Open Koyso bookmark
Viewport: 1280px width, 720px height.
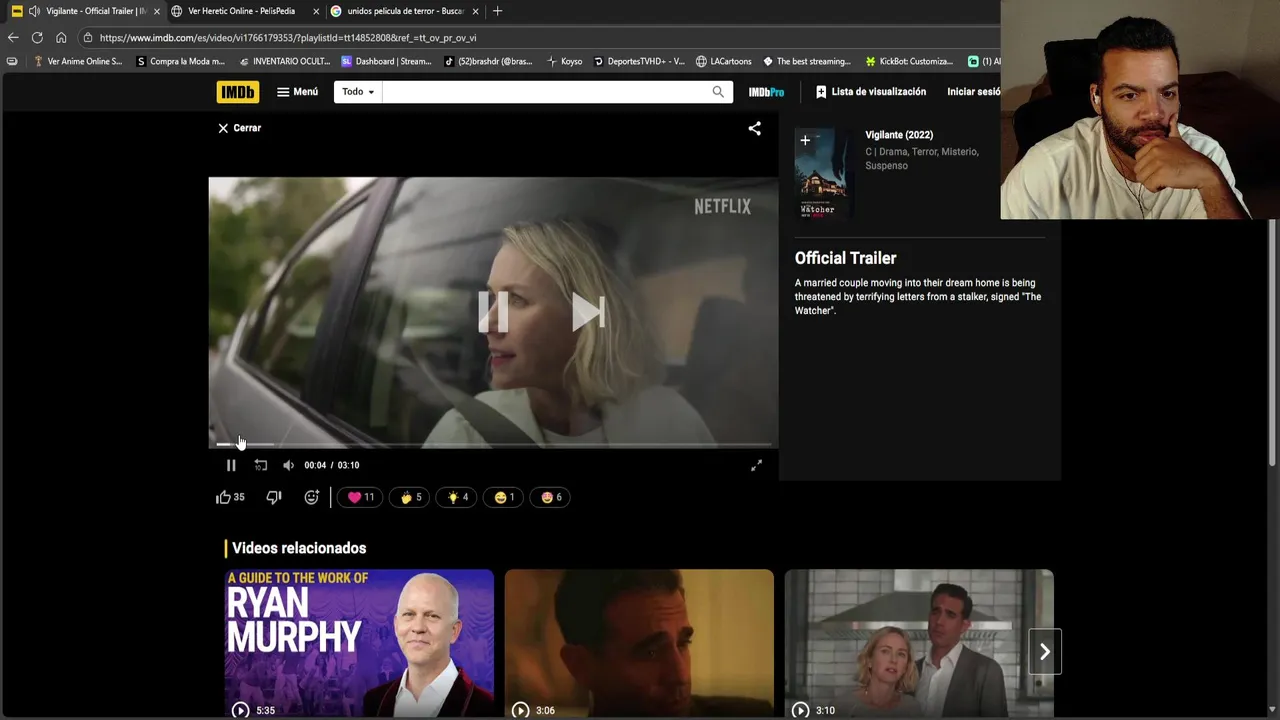564,62
